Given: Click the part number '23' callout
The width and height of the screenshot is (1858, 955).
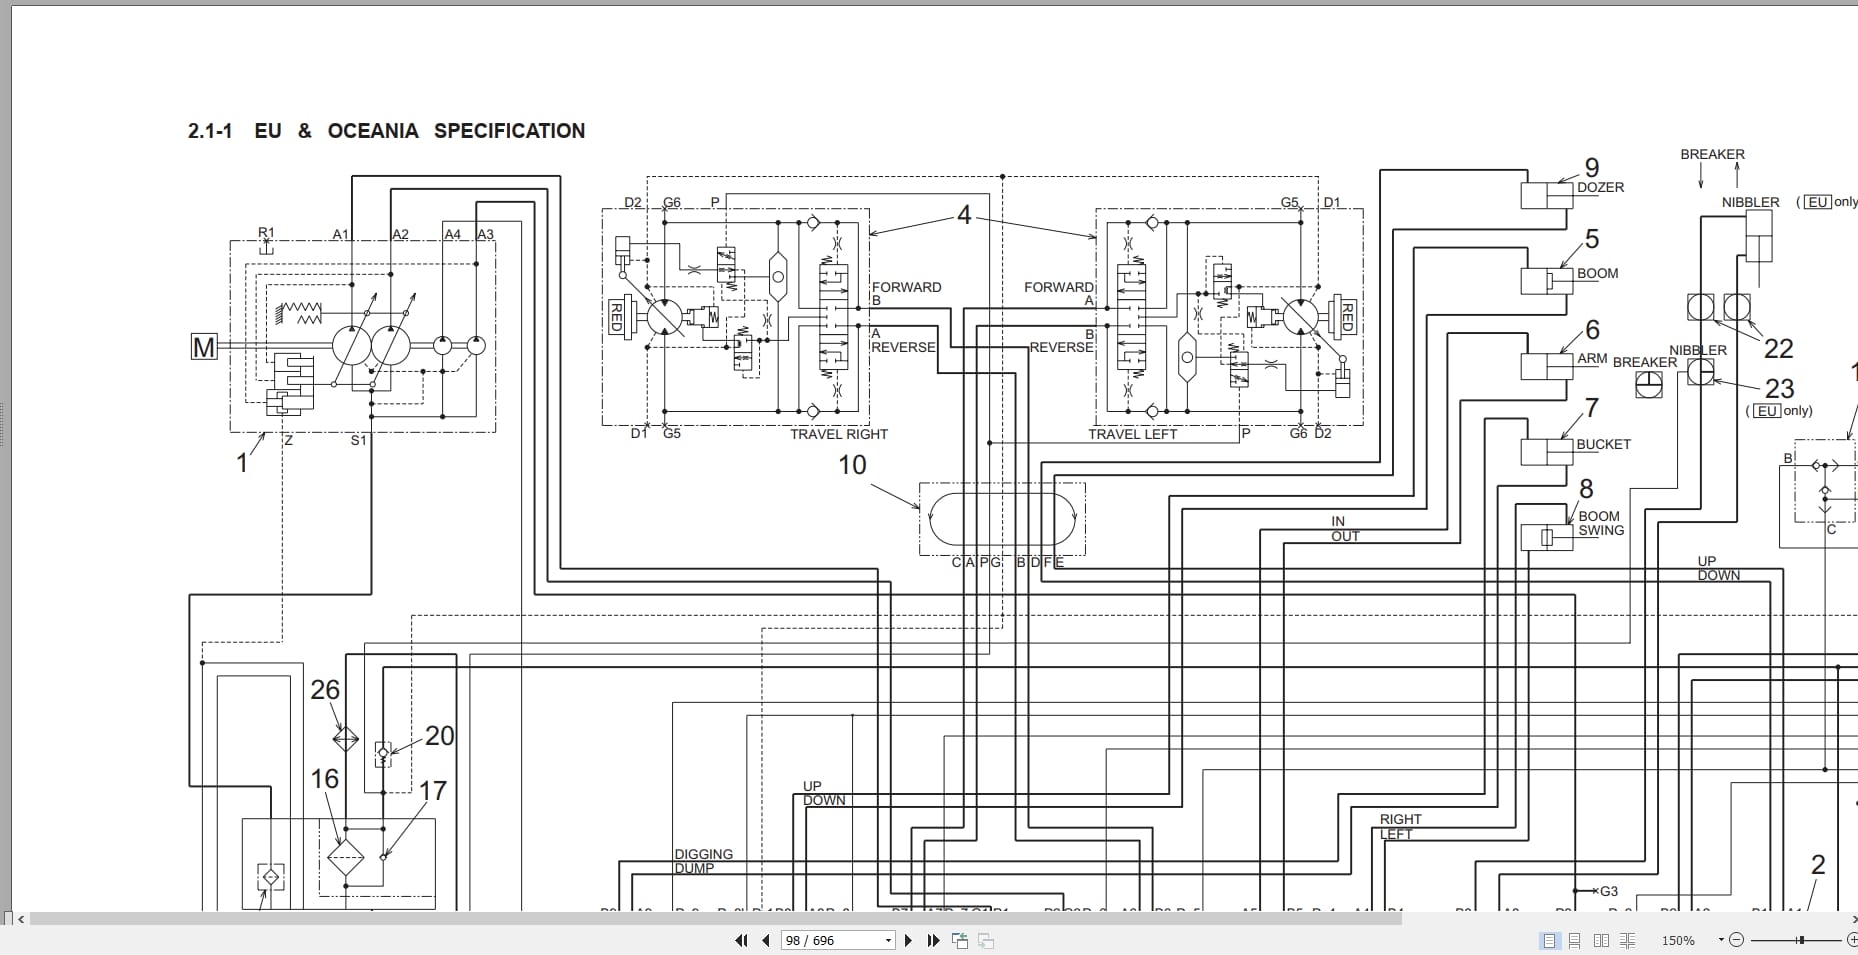Looking at the screenshot, I should pos(1779,388).
